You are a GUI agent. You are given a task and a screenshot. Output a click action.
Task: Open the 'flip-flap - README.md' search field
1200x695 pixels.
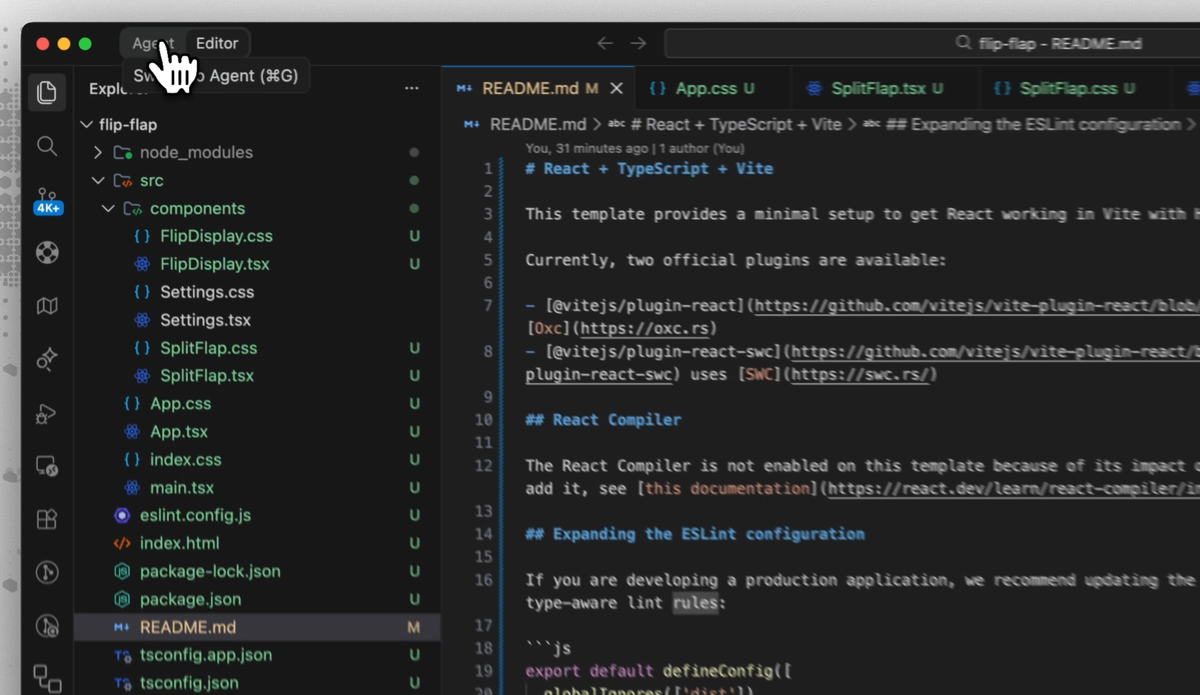[x=932, y=43]
